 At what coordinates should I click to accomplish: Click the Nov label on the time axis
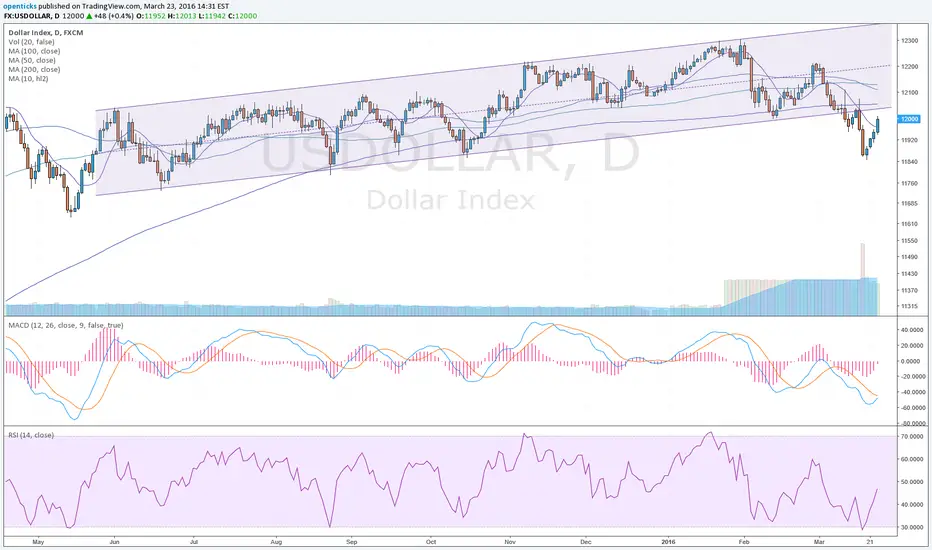[509, 542]
